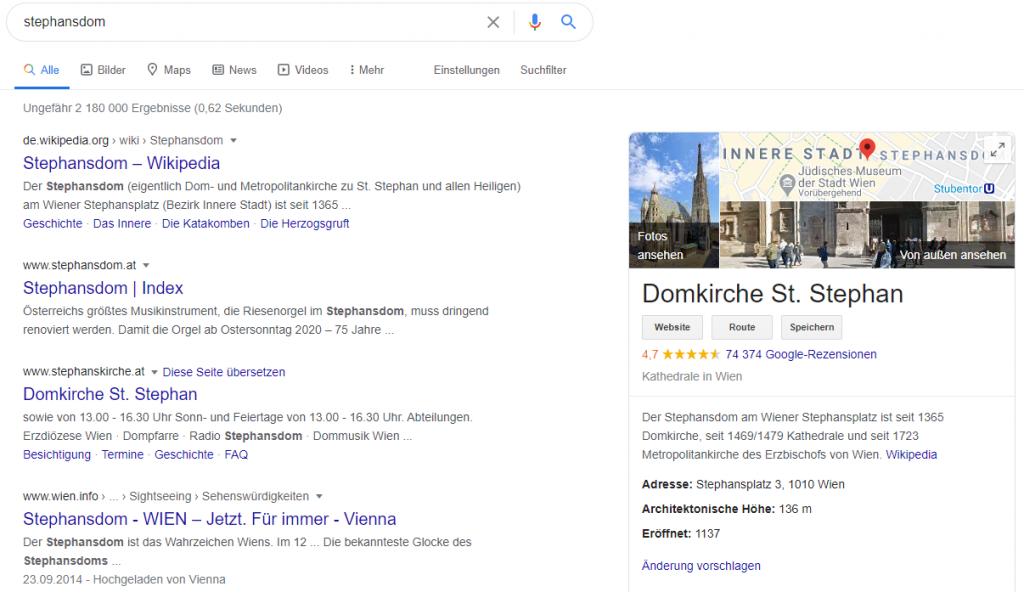Click Architektonische Höhe label

709,509
